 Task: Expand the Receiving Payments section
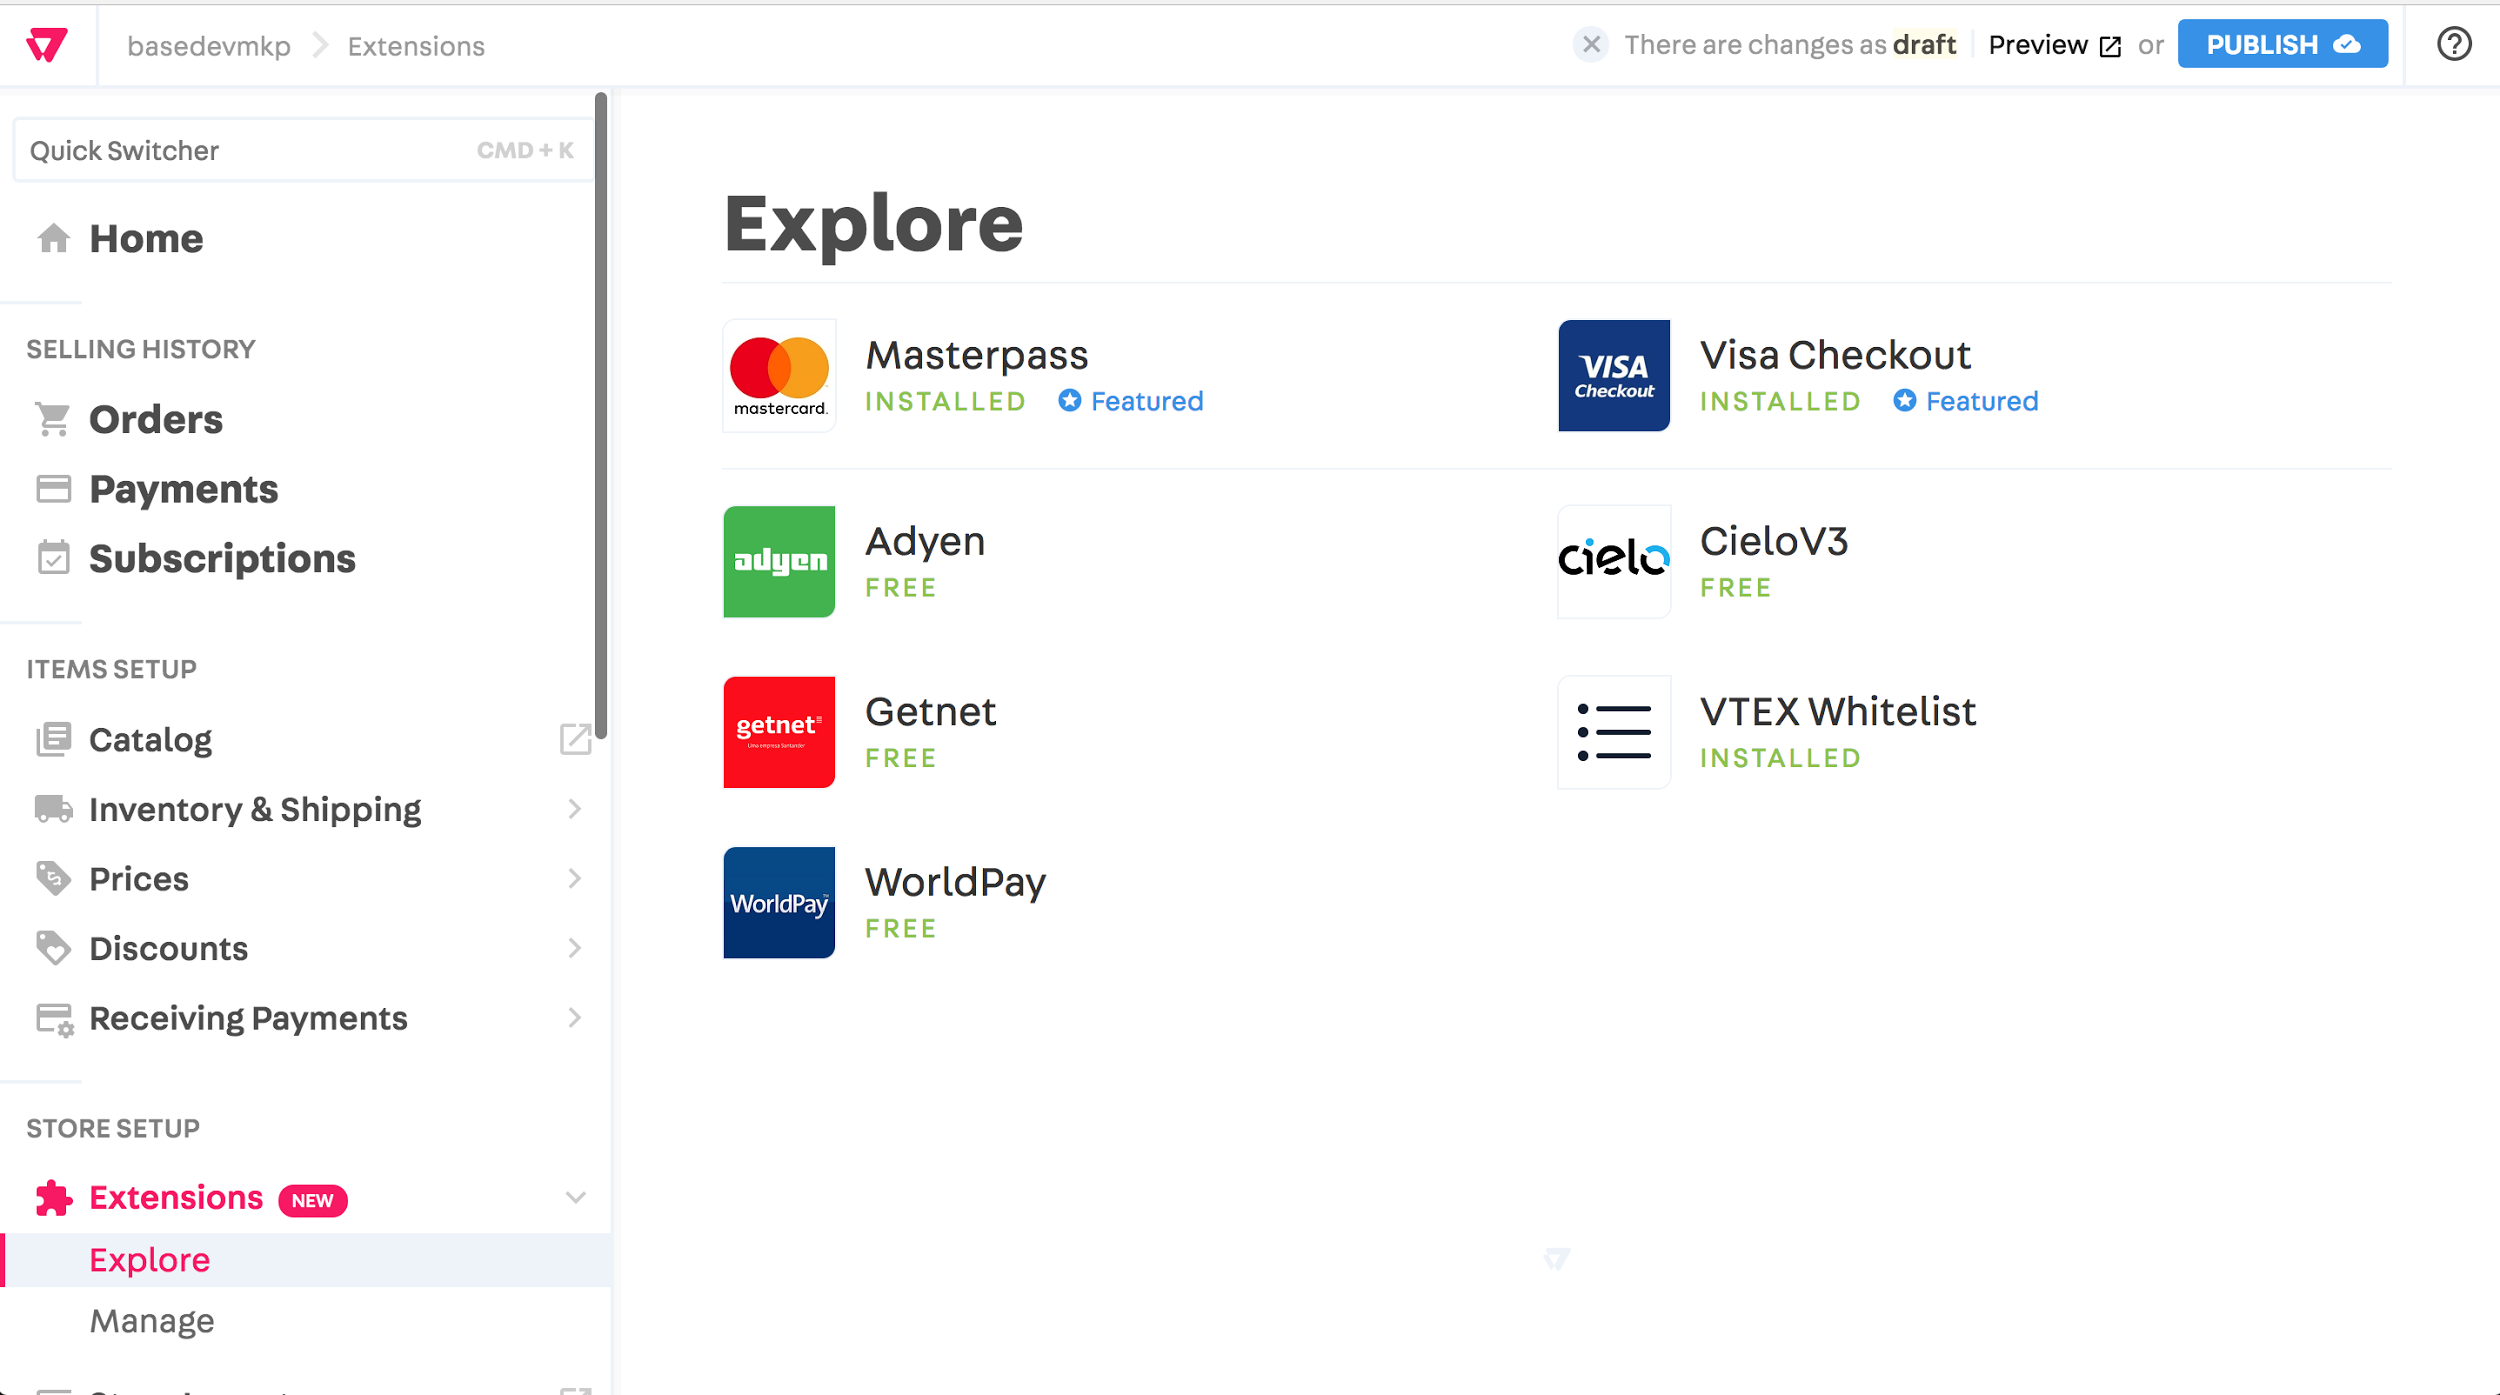click(576, 1017)
